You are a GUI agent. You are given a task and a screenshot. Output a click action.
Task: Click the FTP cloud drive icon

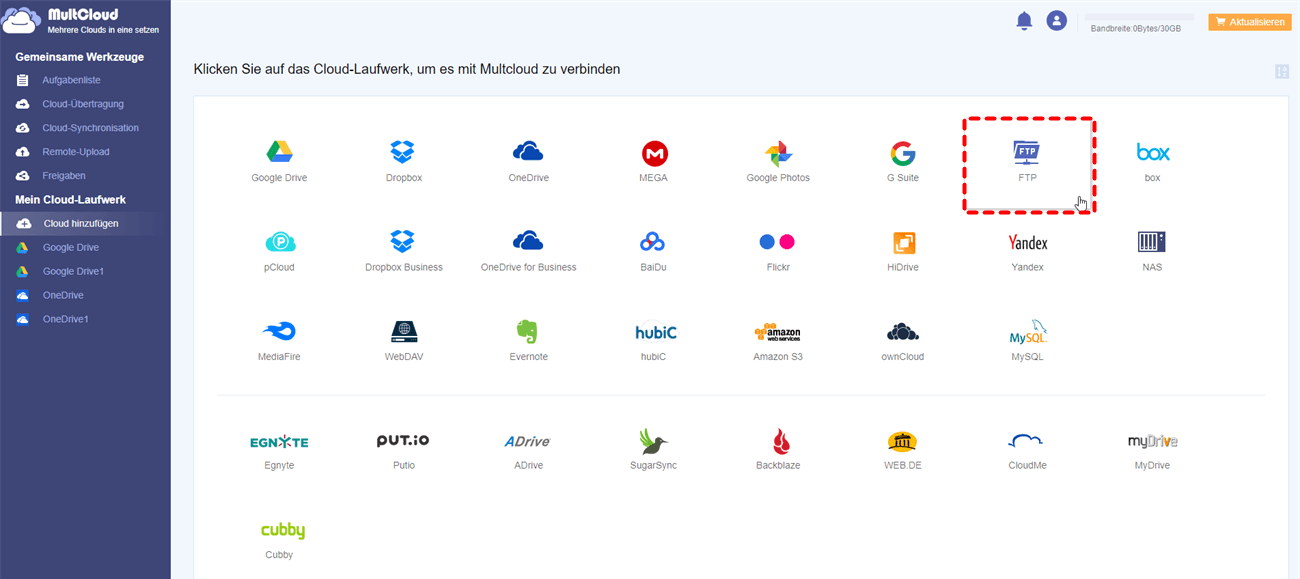click(1027, 153)
